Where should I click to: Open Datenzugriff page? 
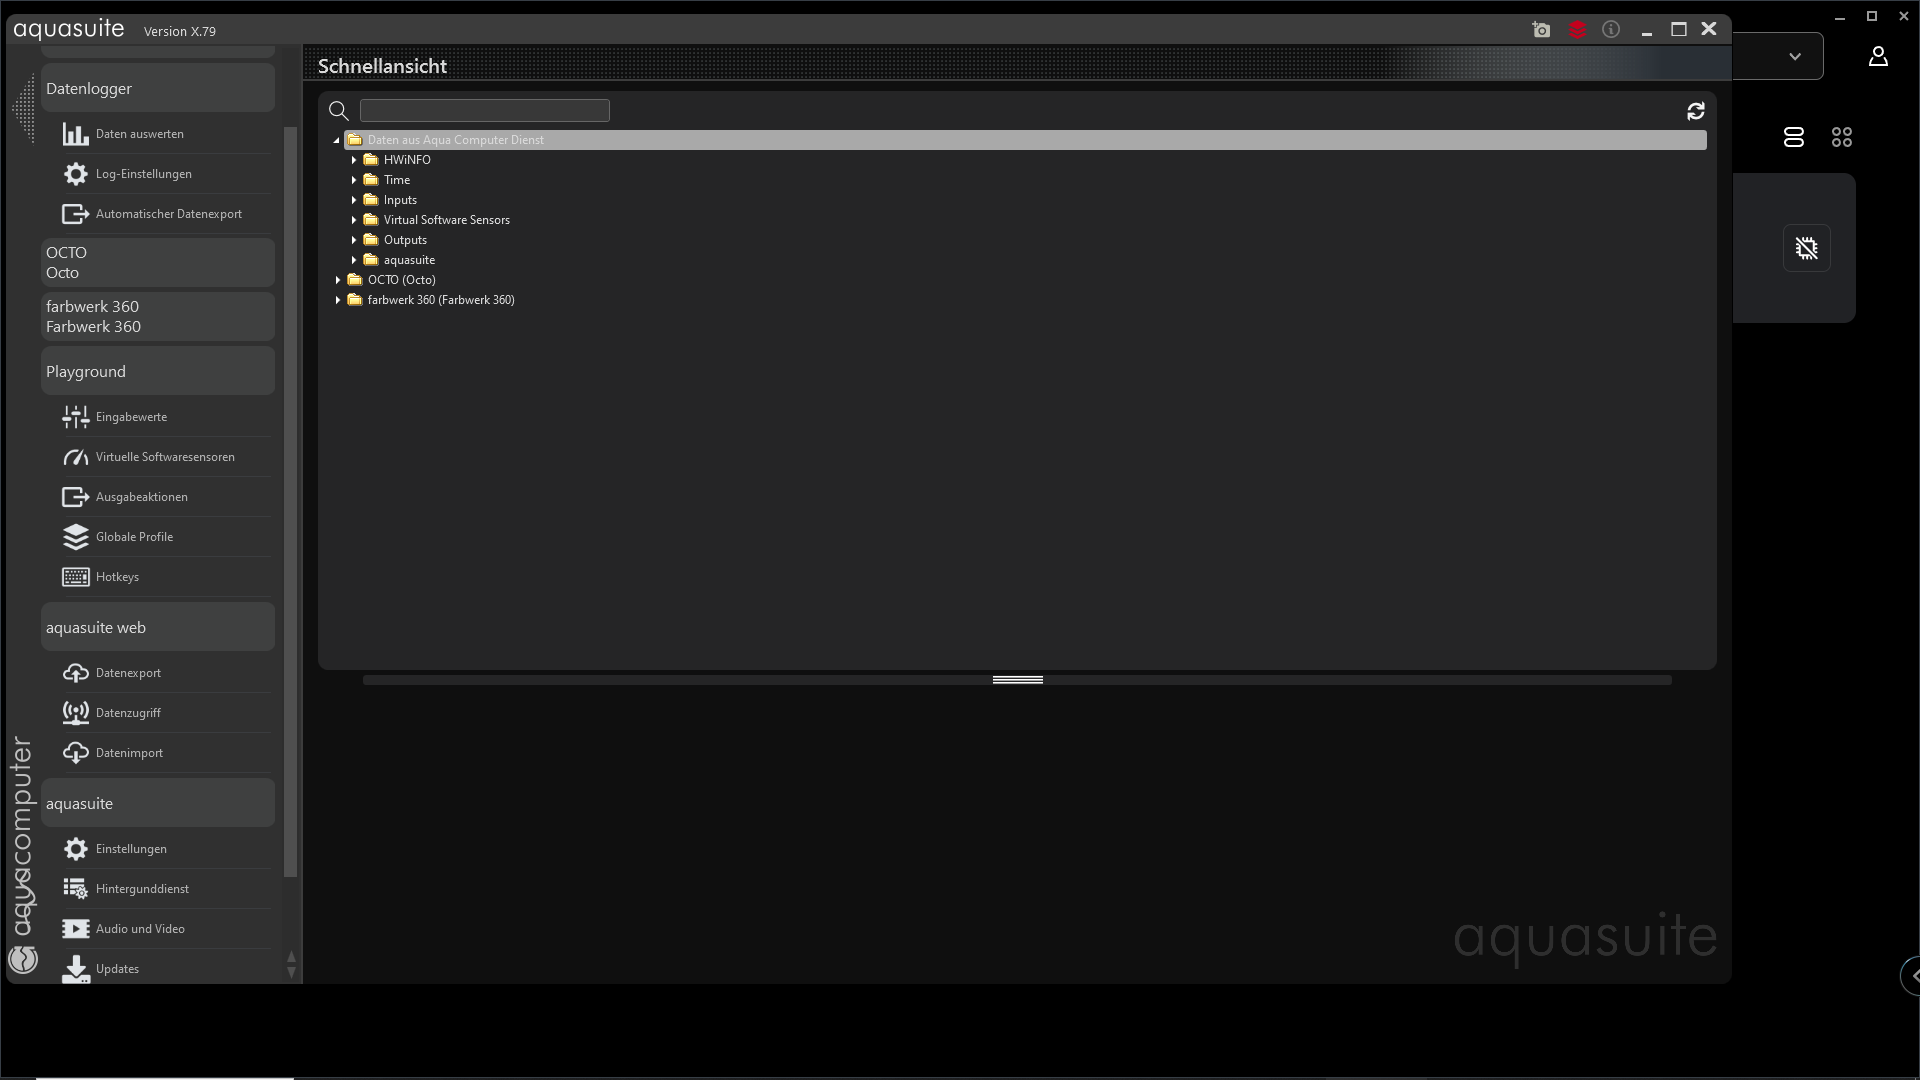128,713
